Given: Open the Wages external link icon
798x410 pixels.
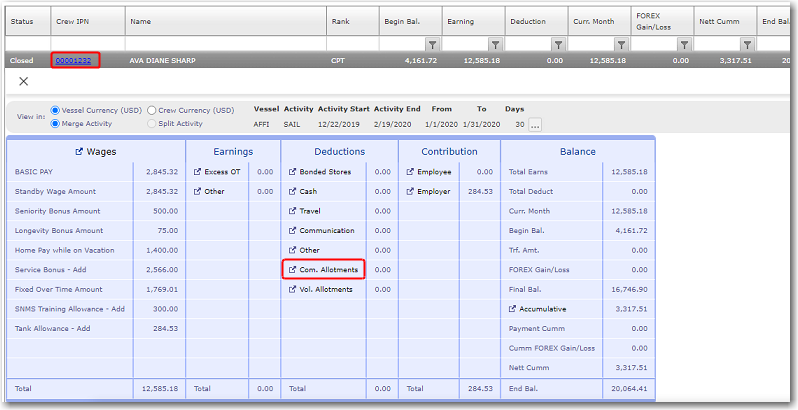Looking at the screenshot, I should click(x=80, y=152).
